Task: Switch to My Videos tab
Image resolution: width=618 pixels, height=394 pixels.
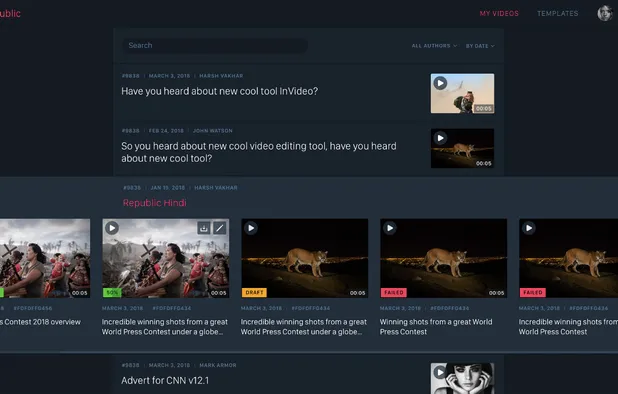Action: [499, 13]
